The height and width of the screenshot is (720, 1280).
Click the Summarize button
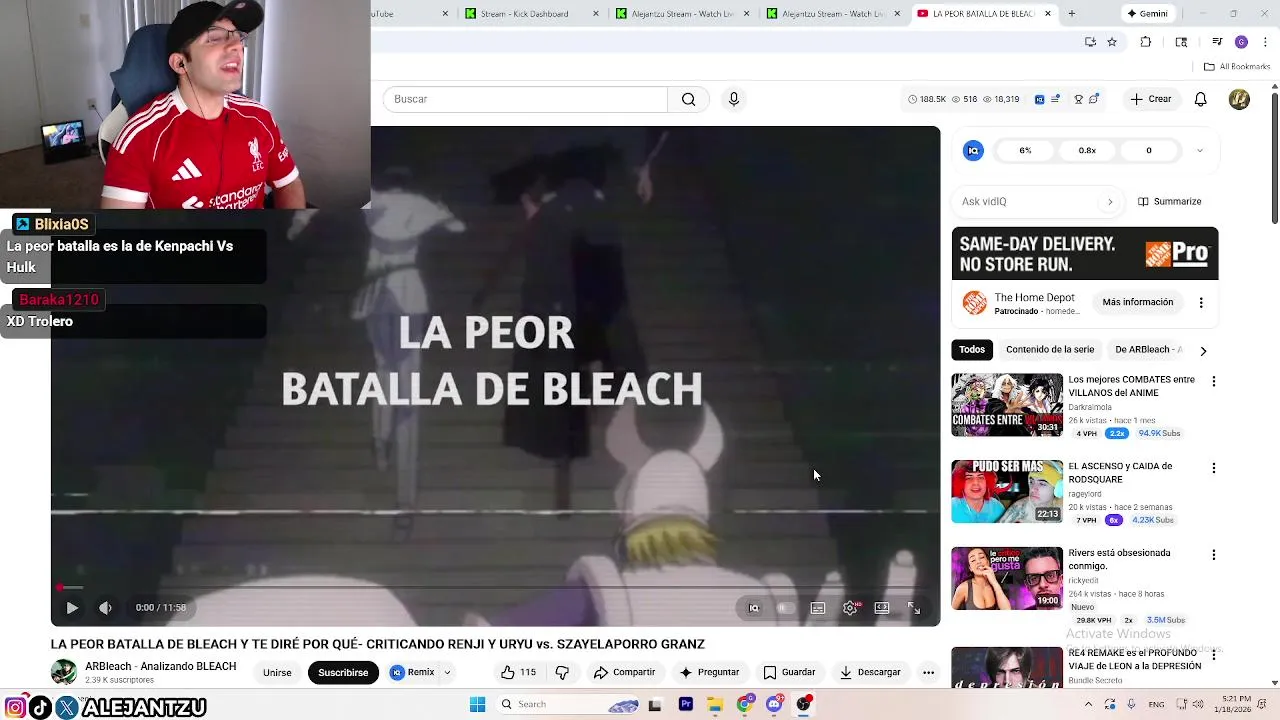(1169, 201)
